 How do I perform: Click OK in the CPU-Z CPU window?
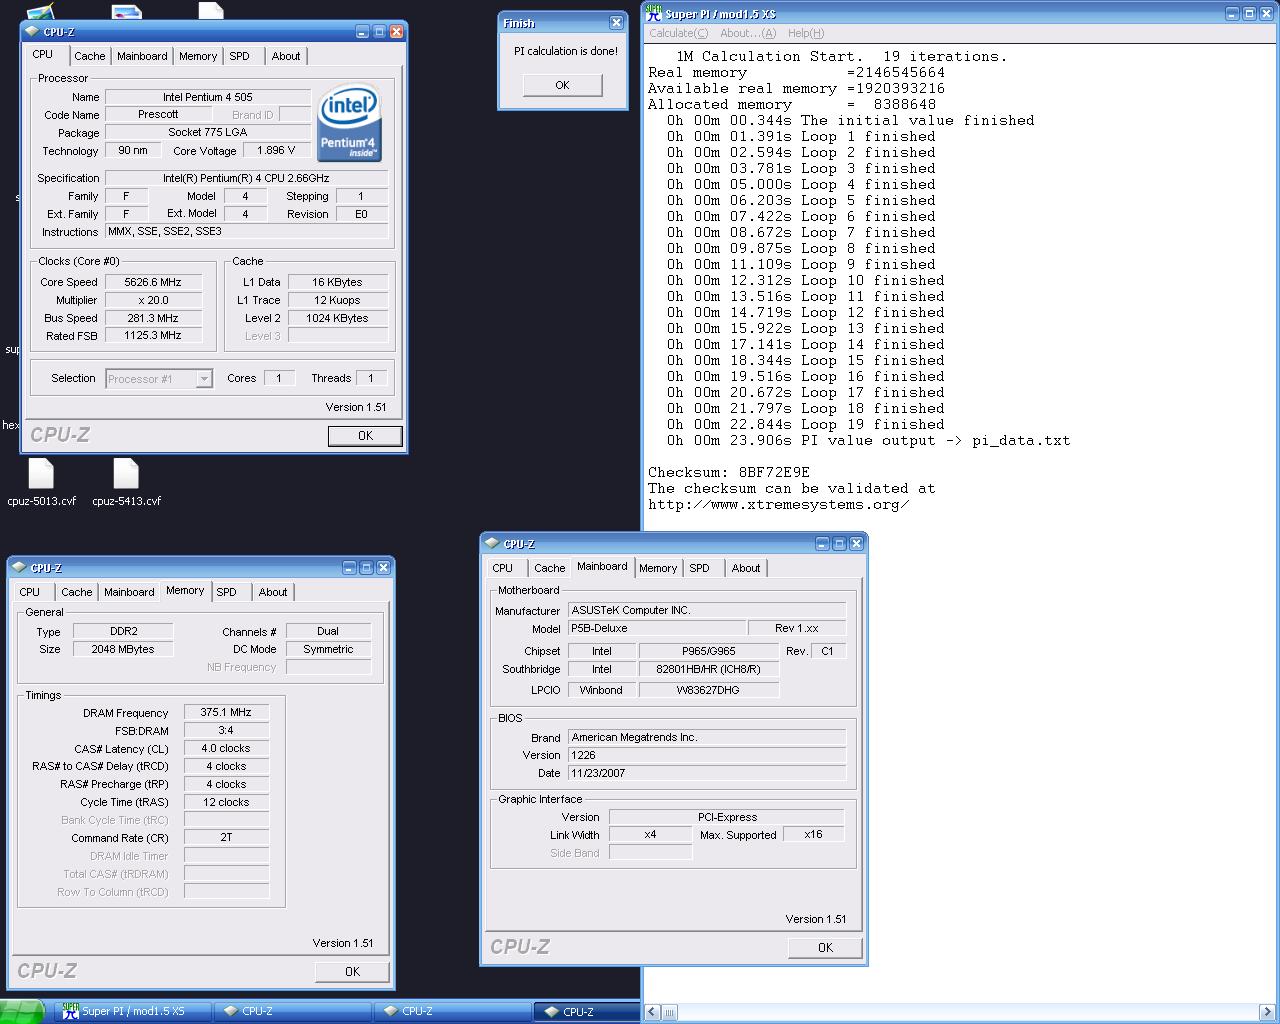click(365, 436)
